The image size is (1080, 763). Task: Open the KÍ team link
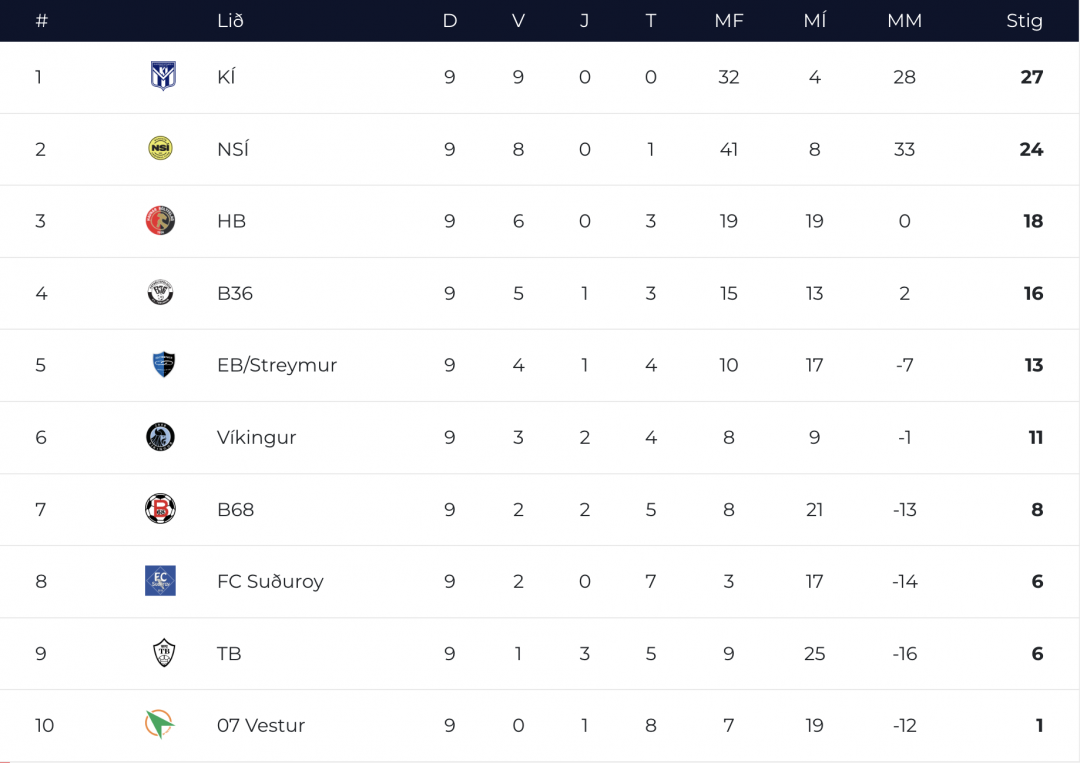pos(226,77)
